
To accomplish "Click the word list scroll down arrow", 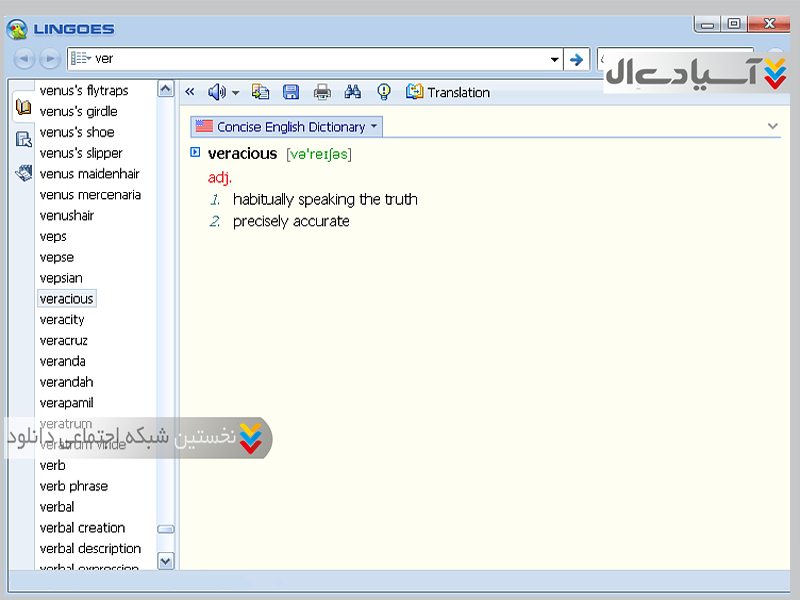I will point(166,561).
